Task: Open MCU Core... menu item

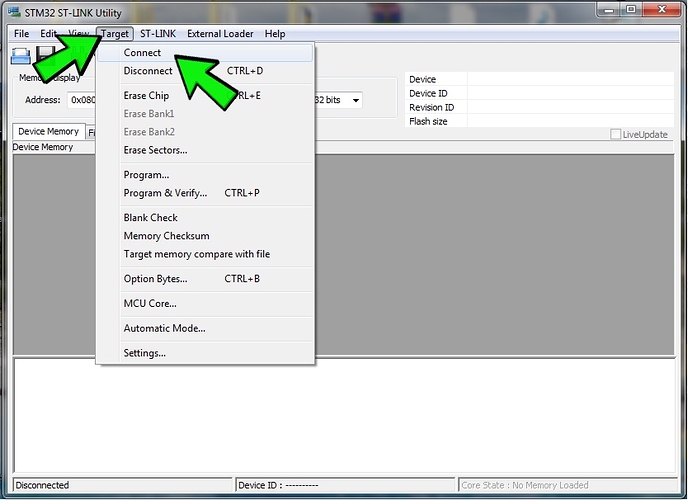Action: 205,304
